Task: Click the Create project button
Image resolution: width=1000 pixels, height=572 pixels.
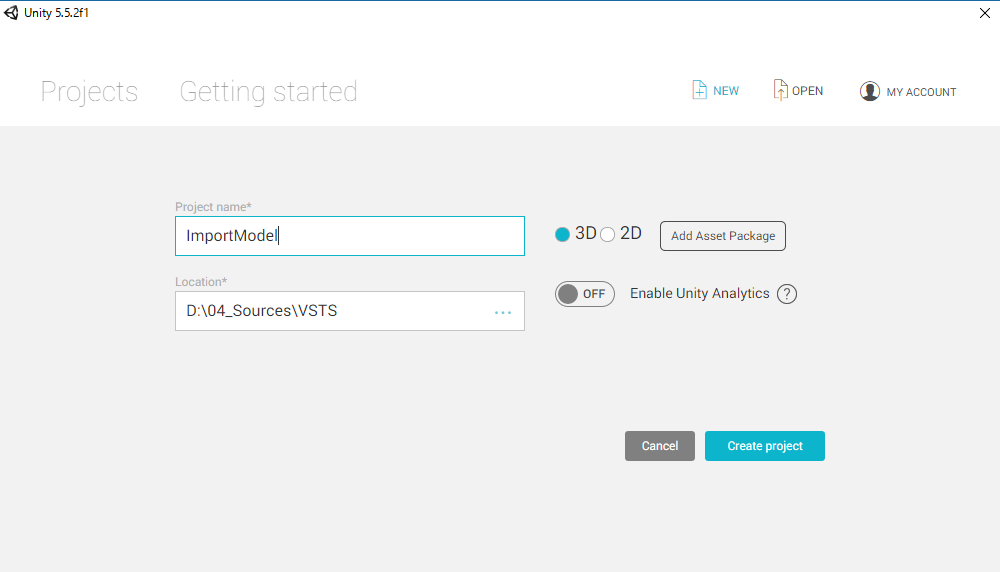Action: click(765, 446)
